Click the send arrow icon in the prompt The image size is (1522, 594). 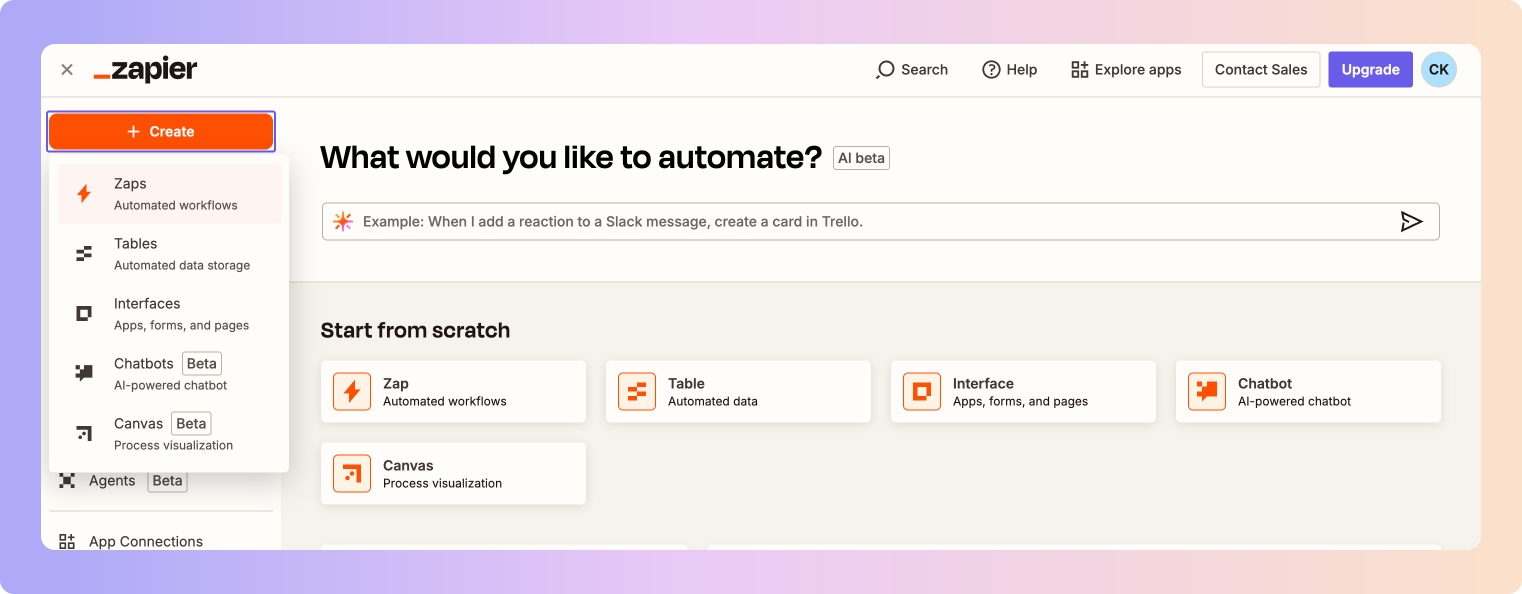coord(1411,222)
